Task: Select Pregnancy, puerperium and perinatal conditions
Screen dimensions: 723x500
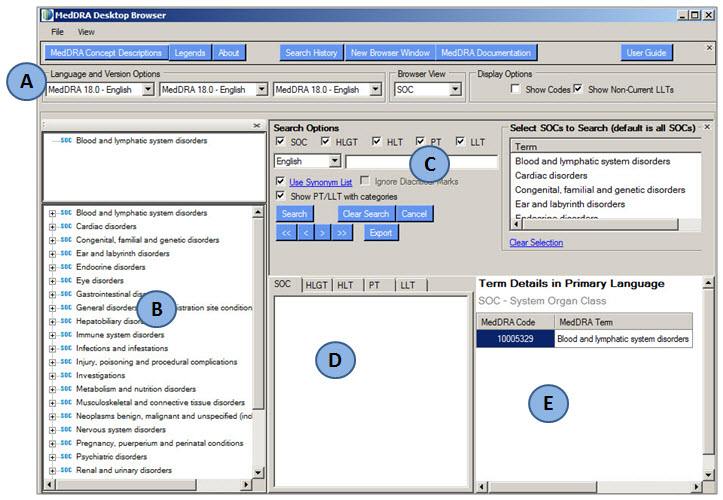Action: pyautogui.click(x=160, y=443)
